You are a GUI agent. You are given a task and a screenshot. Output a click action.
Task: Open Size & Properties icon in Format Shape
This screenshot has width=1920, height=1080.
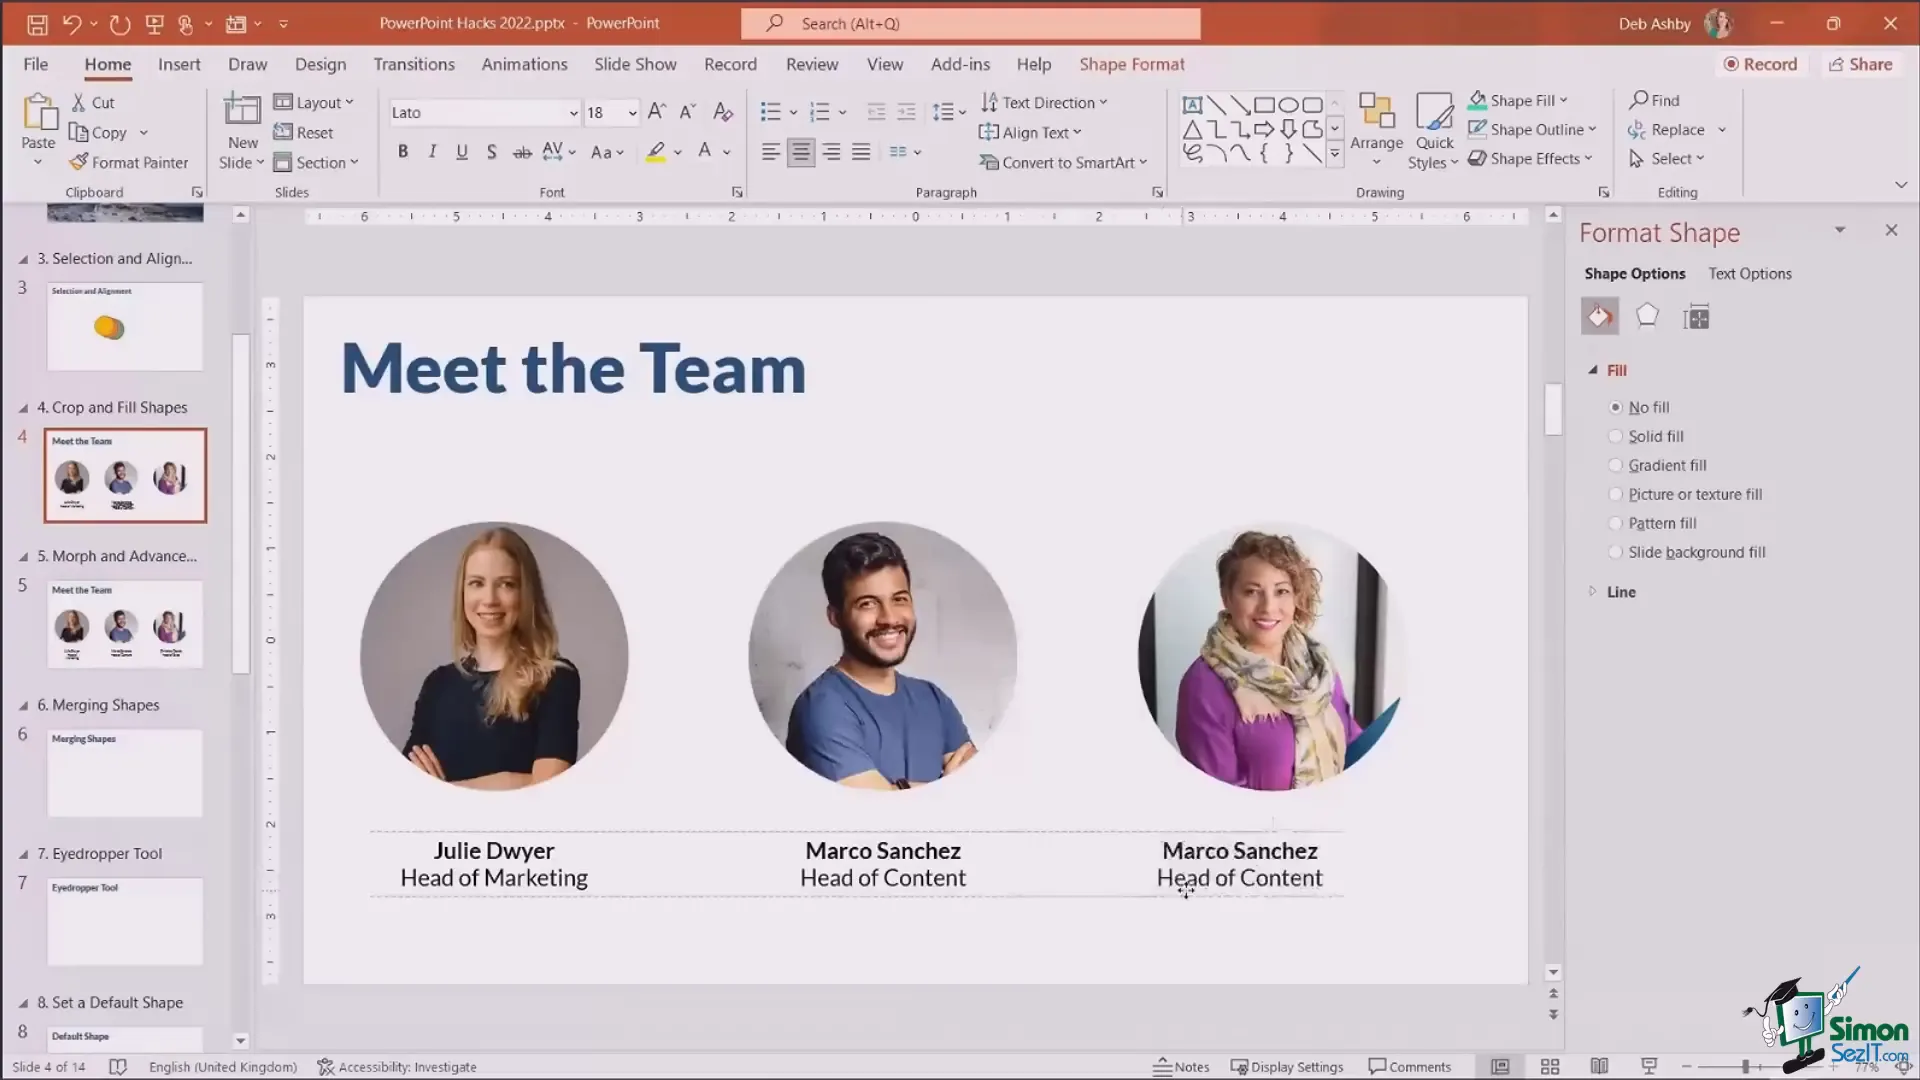click(1696, 317)
